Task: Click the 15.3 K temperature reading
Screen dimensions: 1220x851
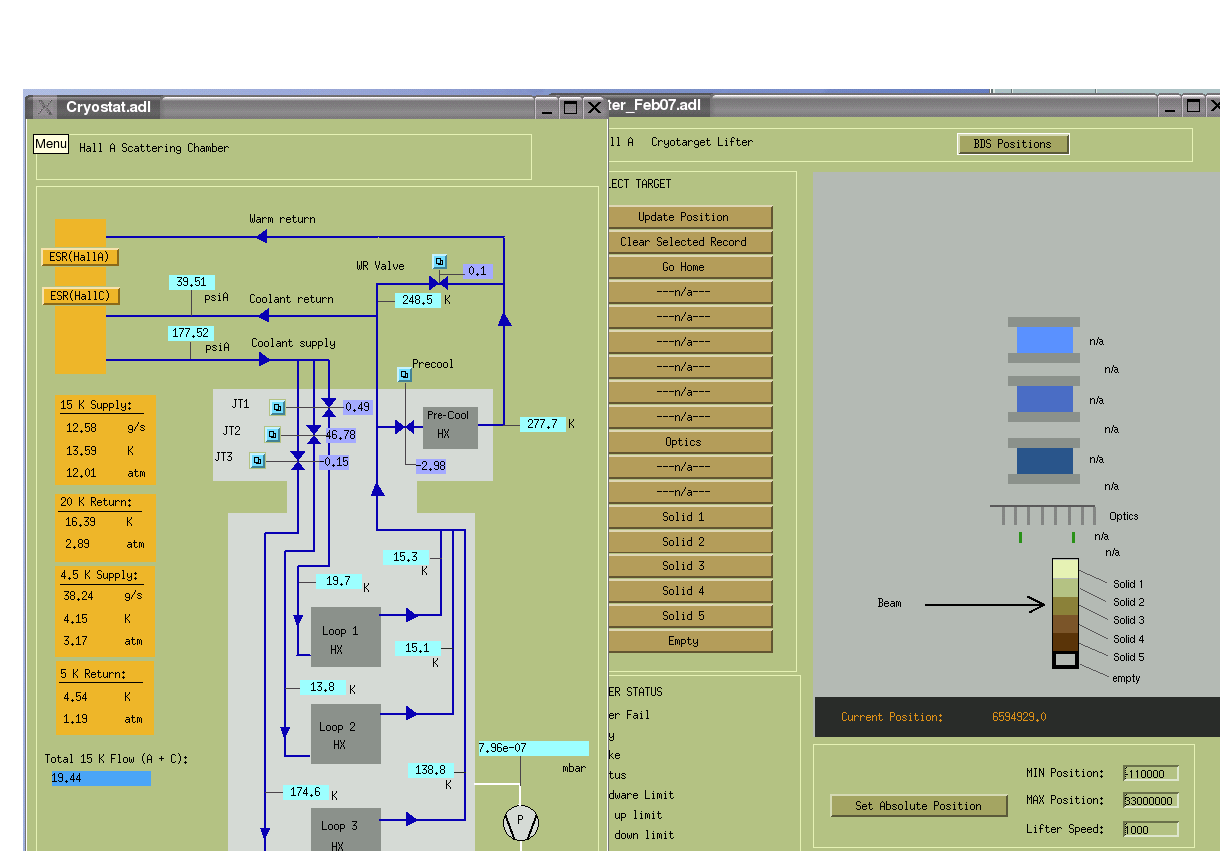Action: pos(406,557)
